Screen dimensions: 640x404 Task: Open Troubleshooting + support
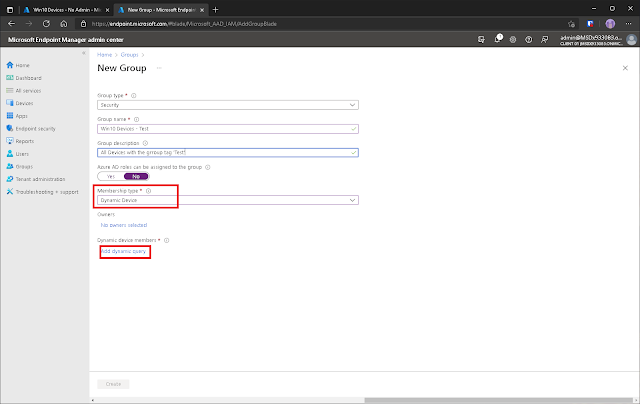[42, 192]
